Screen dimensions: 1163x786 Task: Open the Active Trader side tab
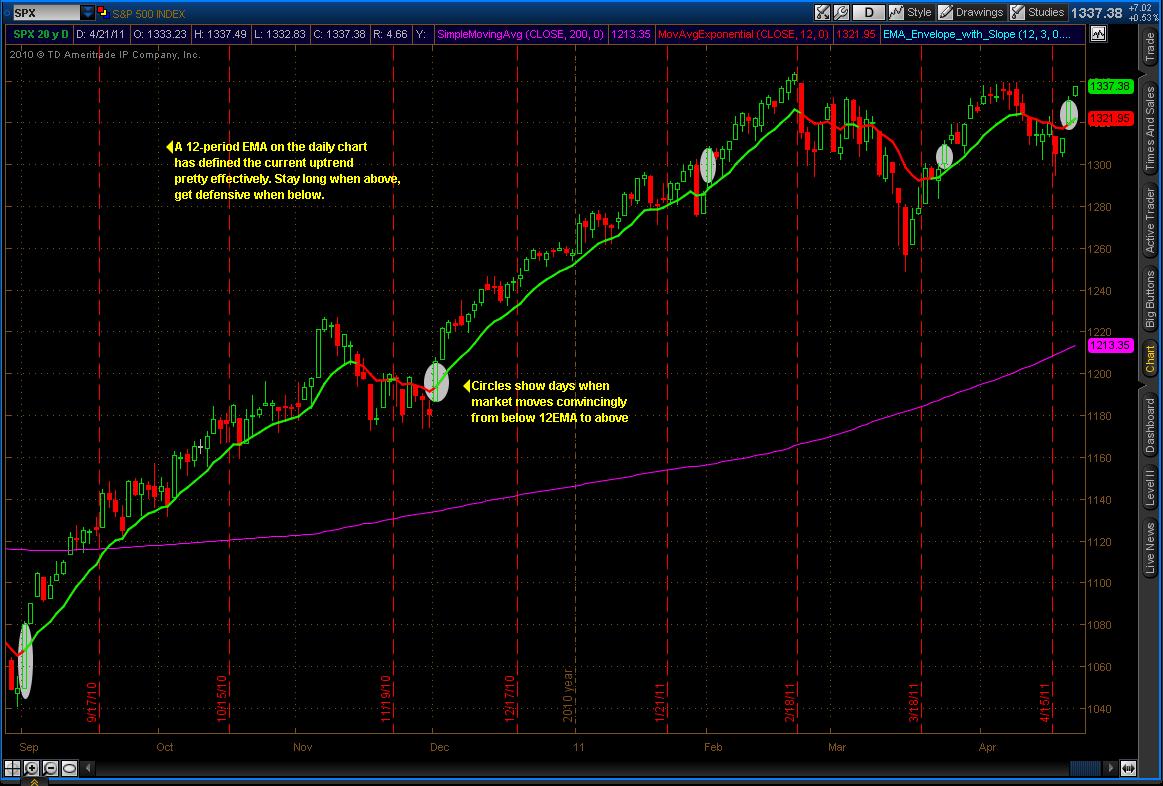point(1150,221)
